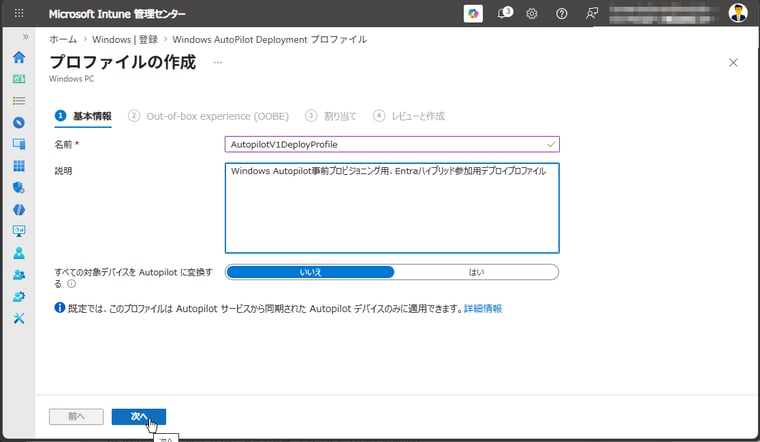Image resolution: width=760 pixels, height=442 pixels.
Task: Click the 説明 description text area
Action: pos(392,208)
